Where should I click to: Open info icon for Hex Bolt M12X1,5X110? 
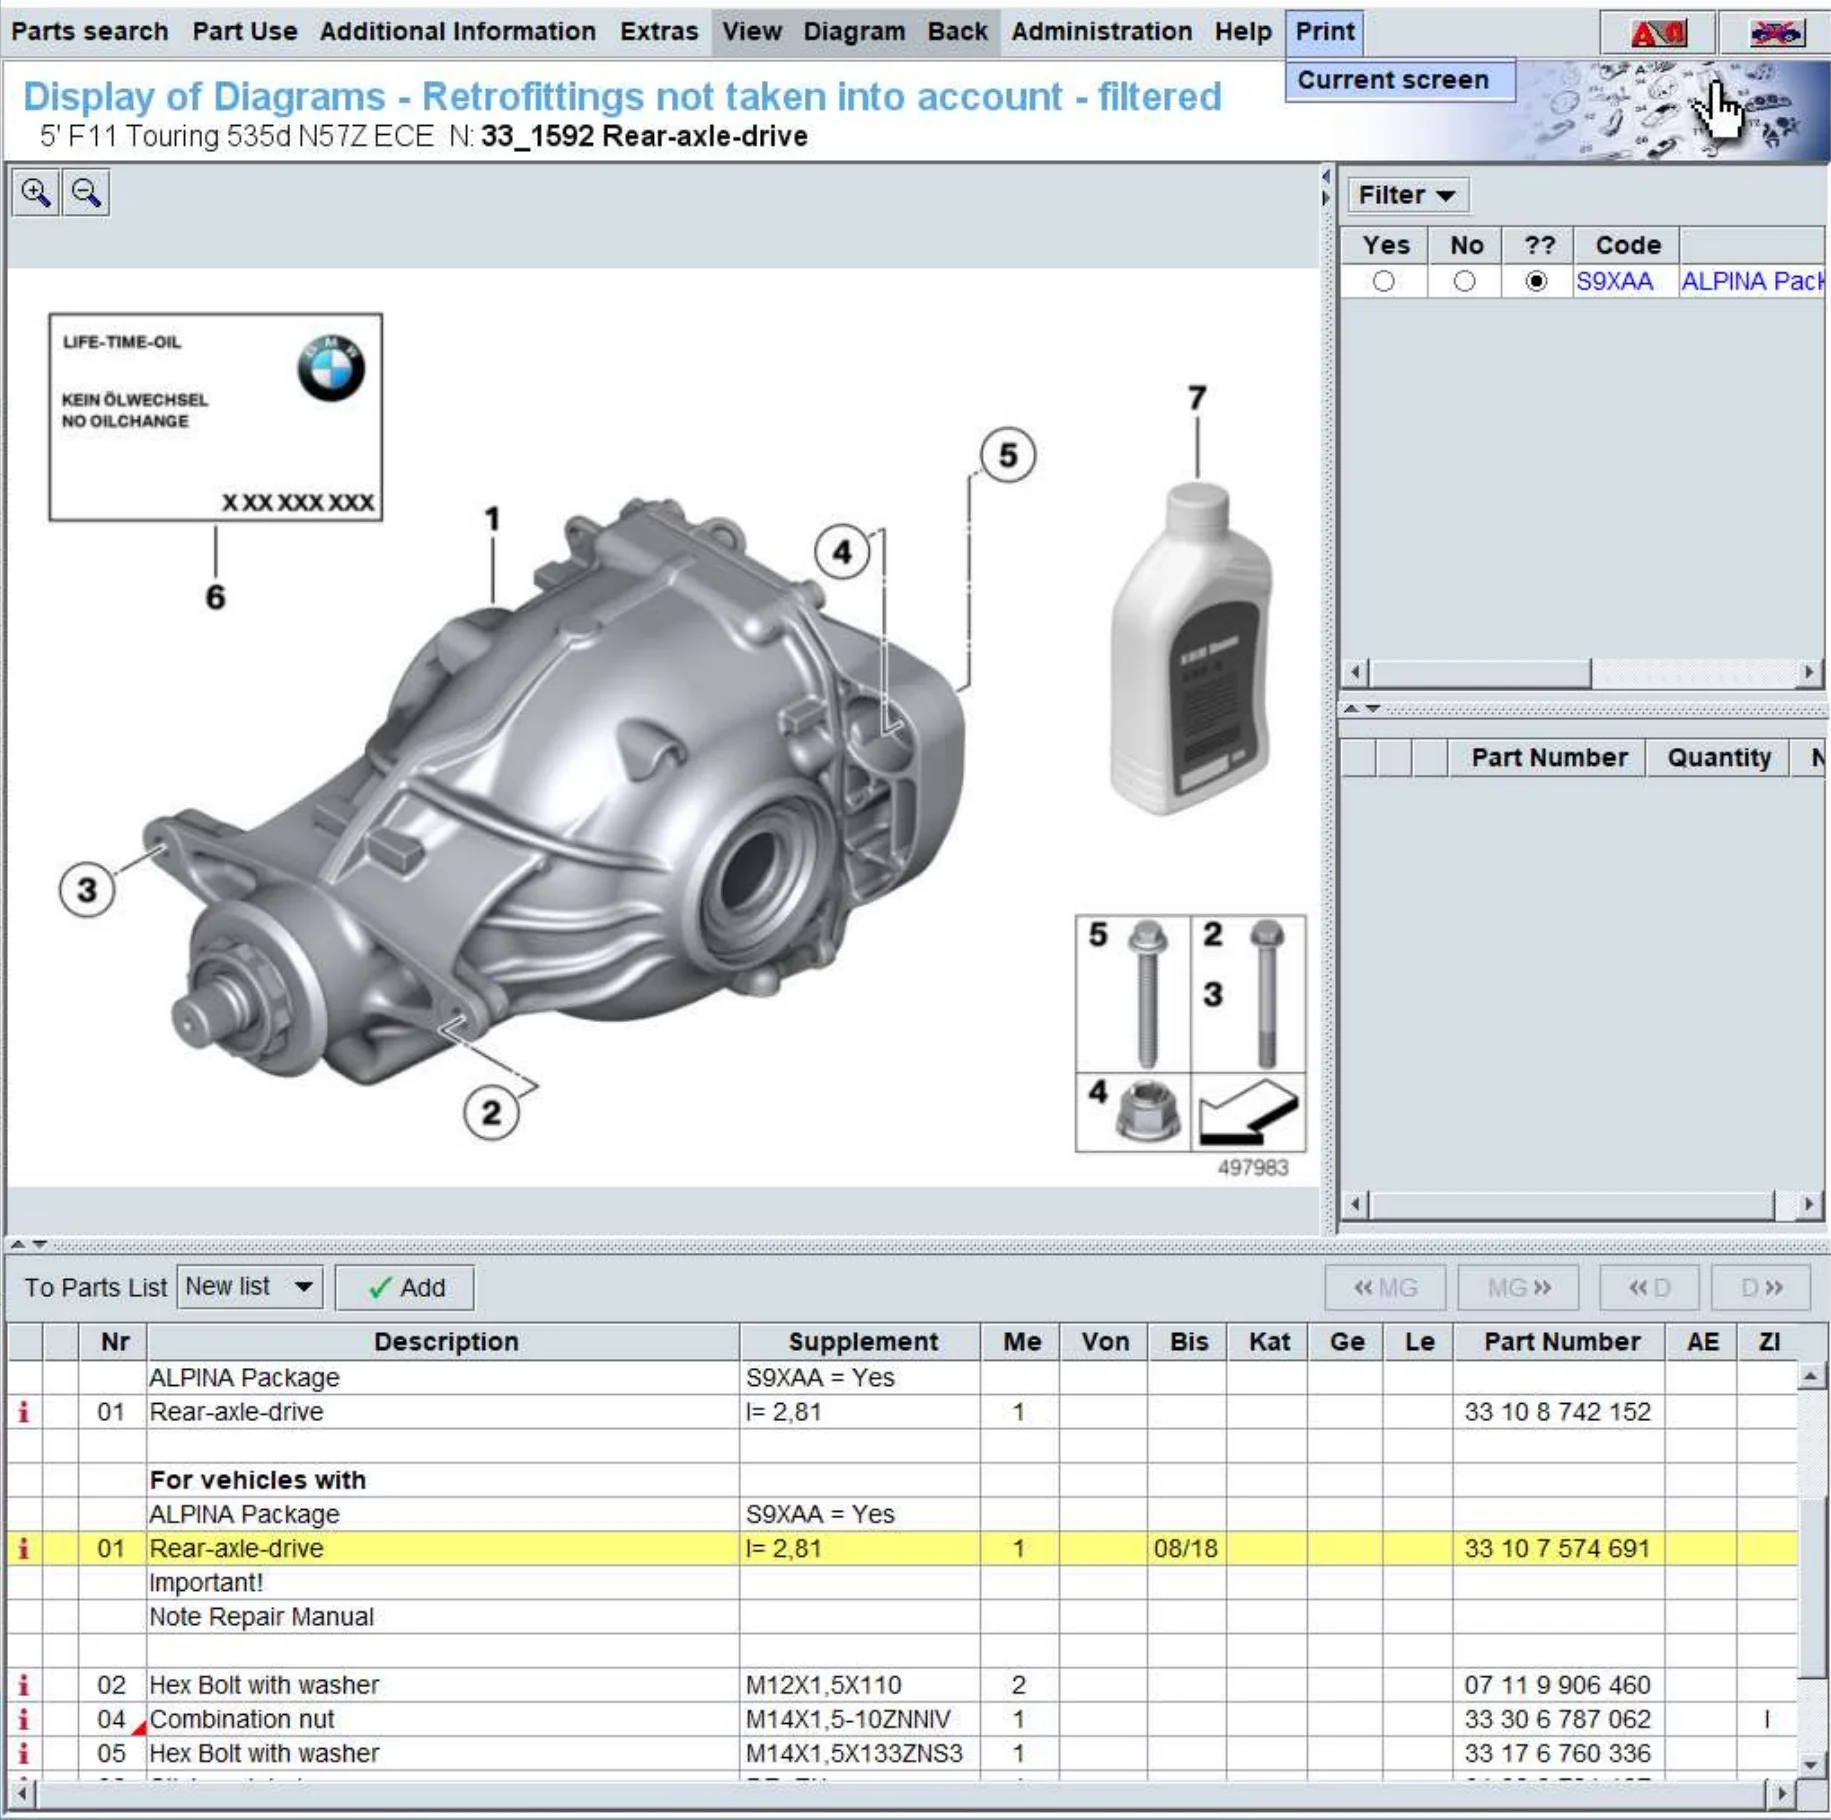(24, 1685)
